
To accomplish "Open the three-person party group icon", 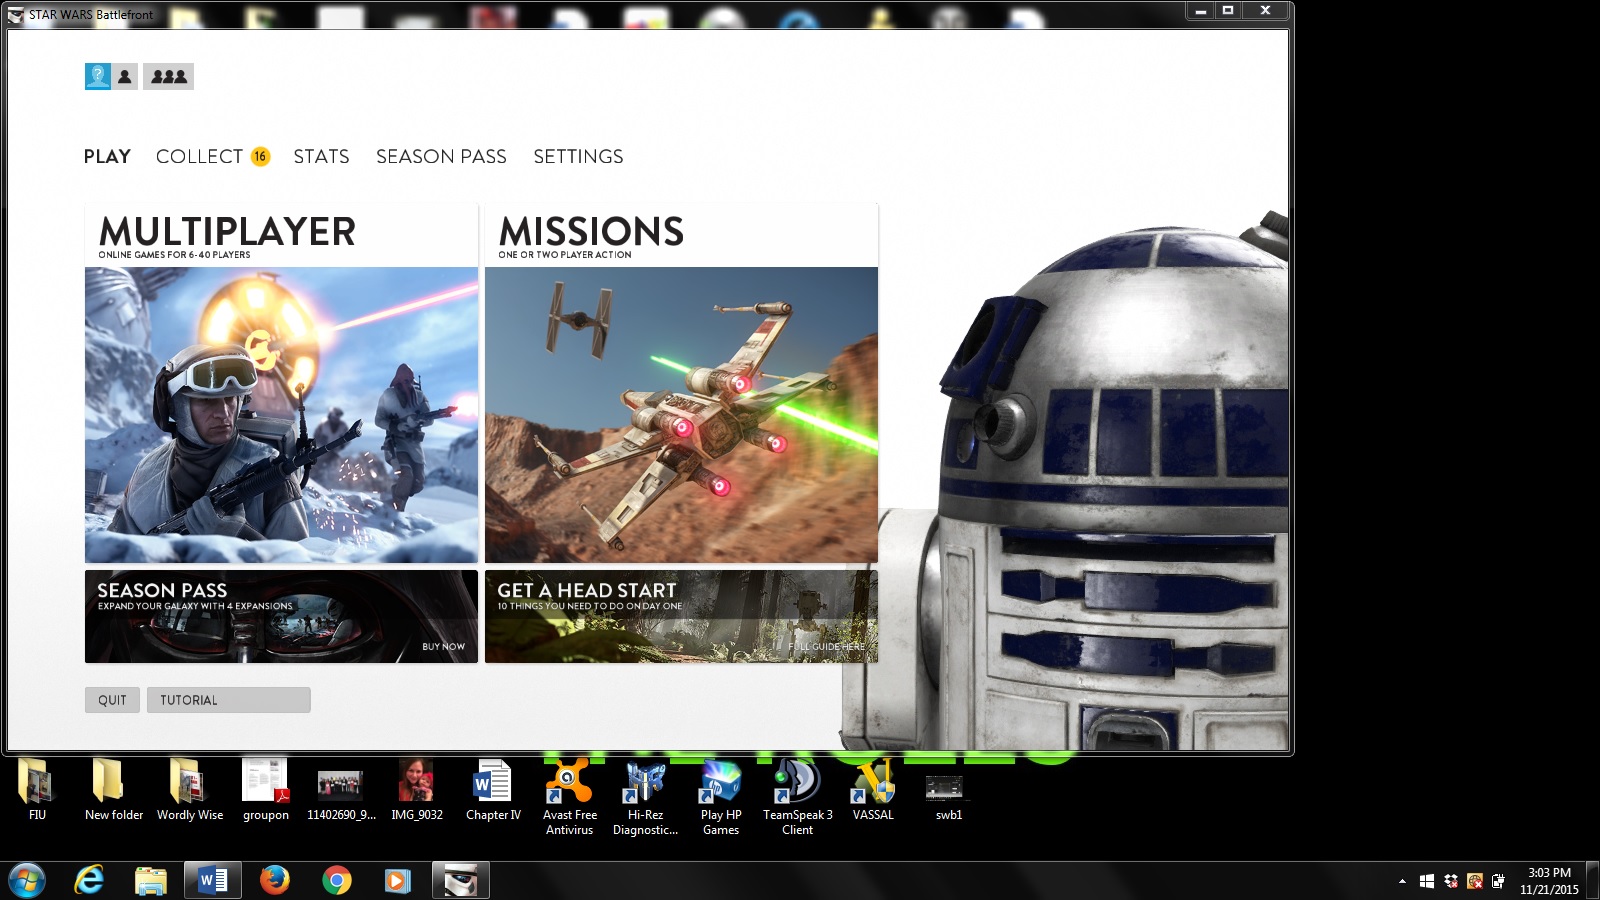I will tap(168, 77).
